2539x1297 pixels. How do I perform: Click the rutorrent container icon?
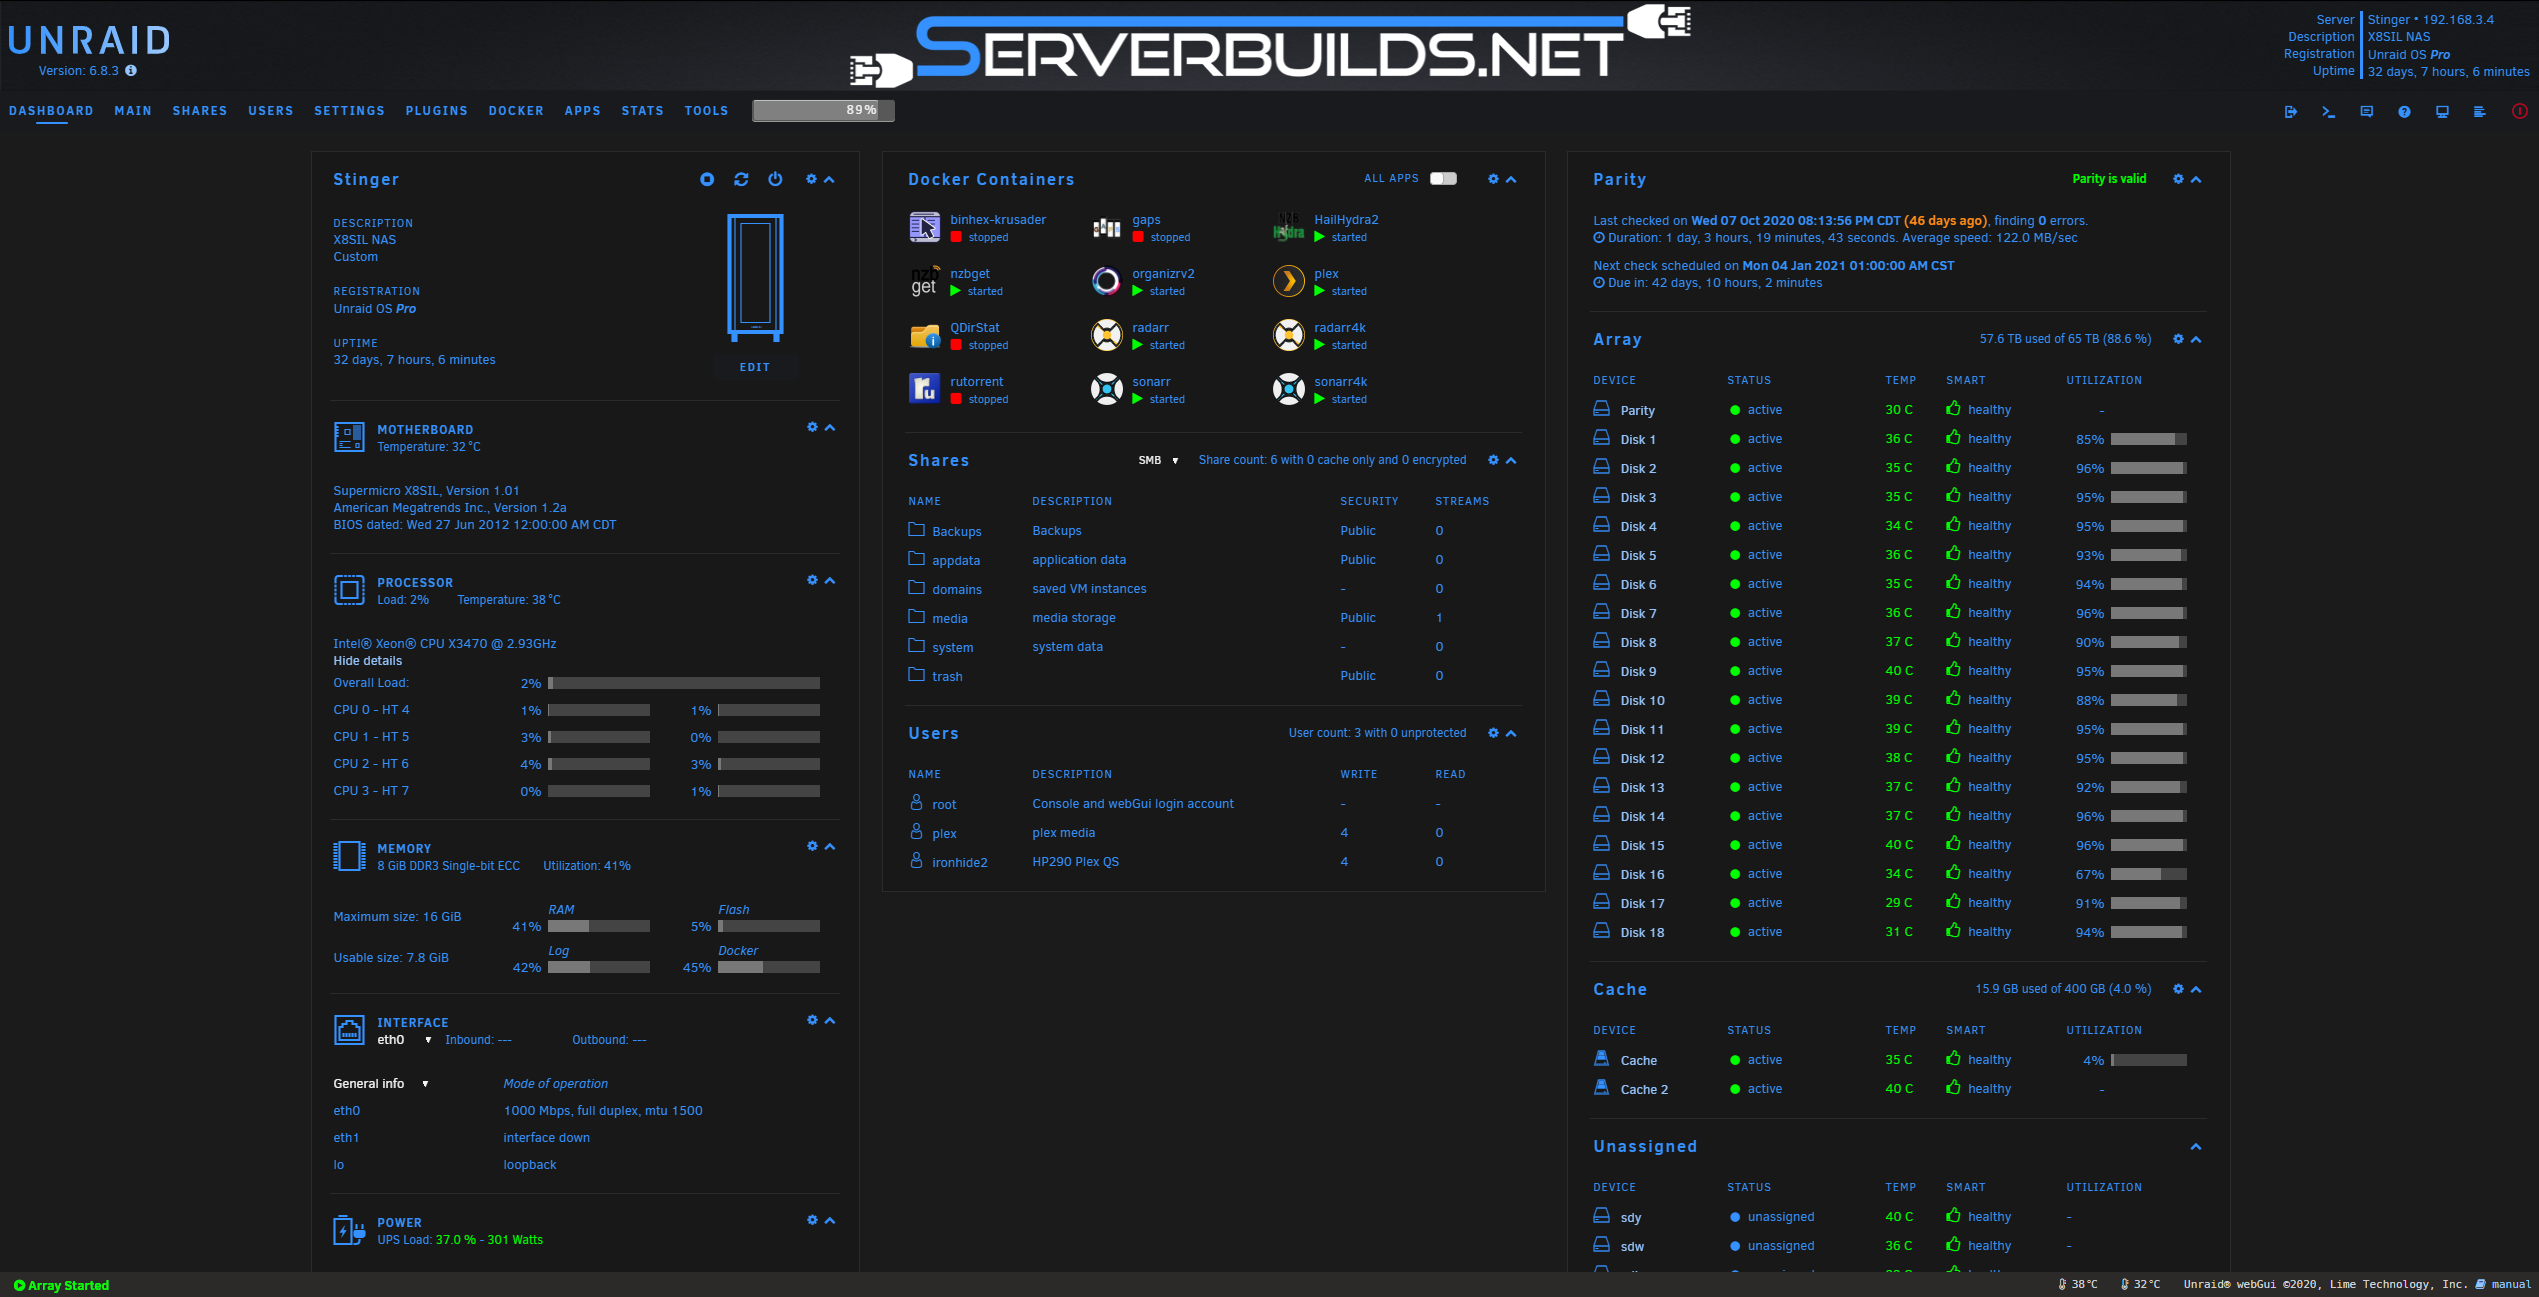point(924,389)
